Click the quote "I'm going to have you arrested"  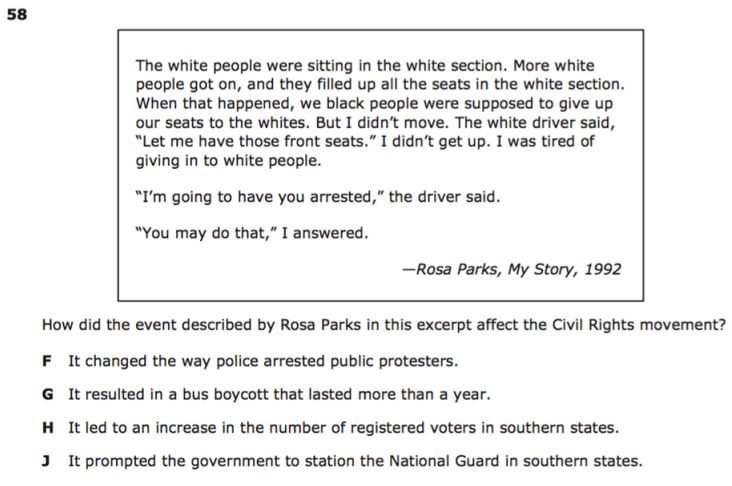tap(260, 197)
